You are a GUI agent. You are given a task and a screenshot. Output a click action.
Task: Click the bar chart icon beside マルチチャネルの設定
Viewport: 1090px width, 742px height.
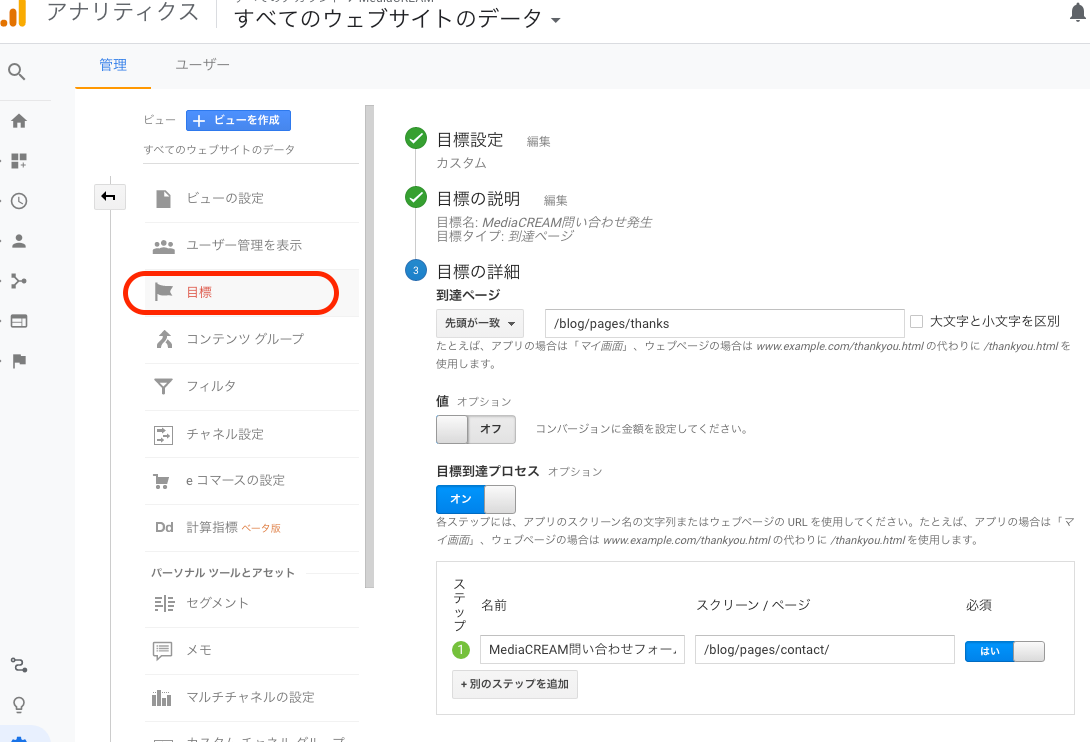click(161, 697)
